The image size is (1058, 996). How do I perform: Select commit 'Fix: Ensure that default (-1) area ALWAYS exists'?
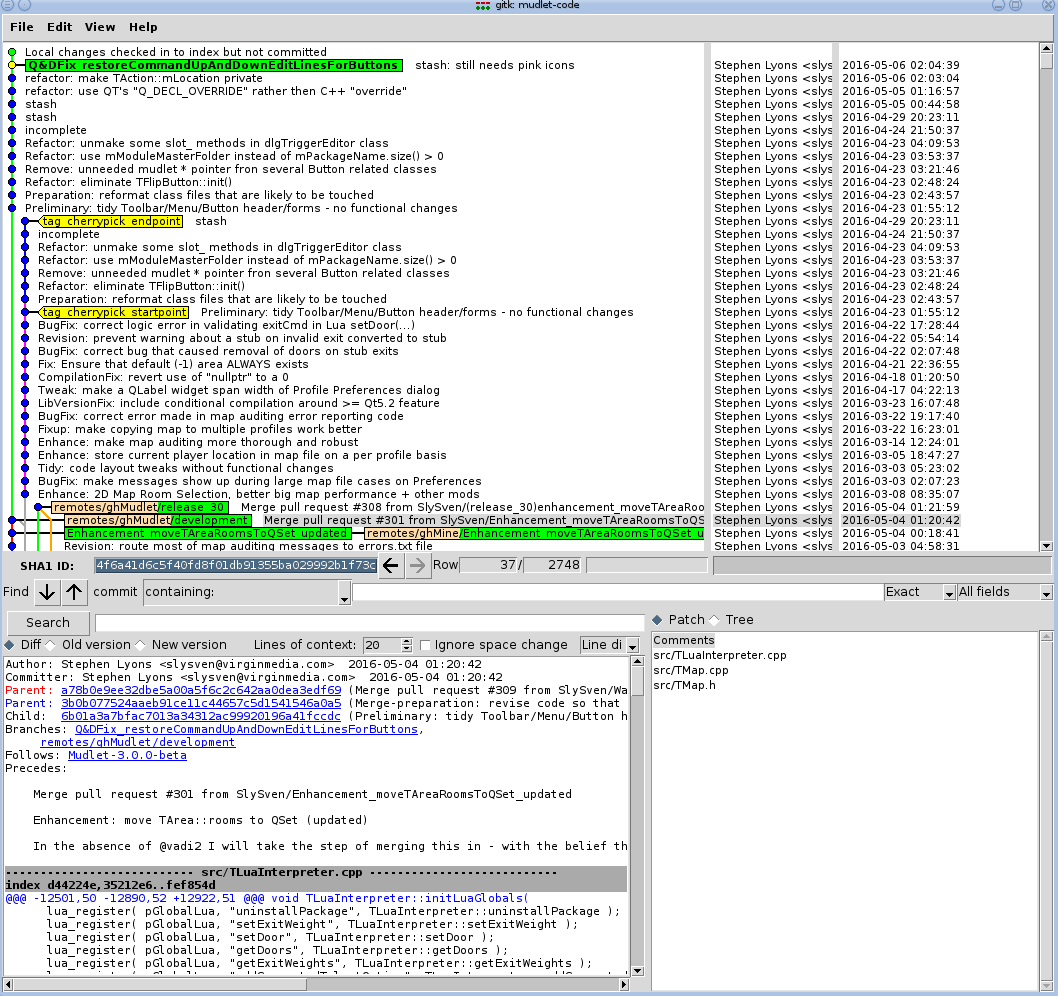(x=173, y=364)
